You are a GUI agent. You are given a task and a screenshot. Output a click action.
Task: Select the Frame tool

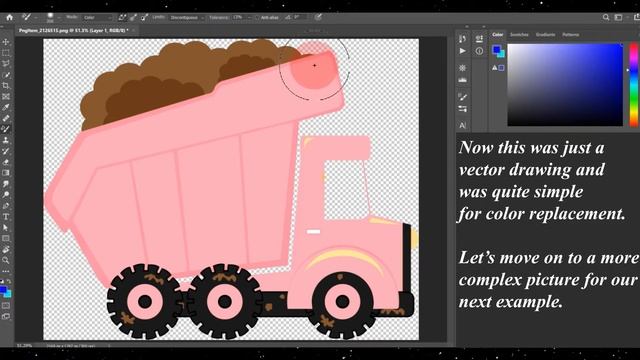(x=6, y=97)
